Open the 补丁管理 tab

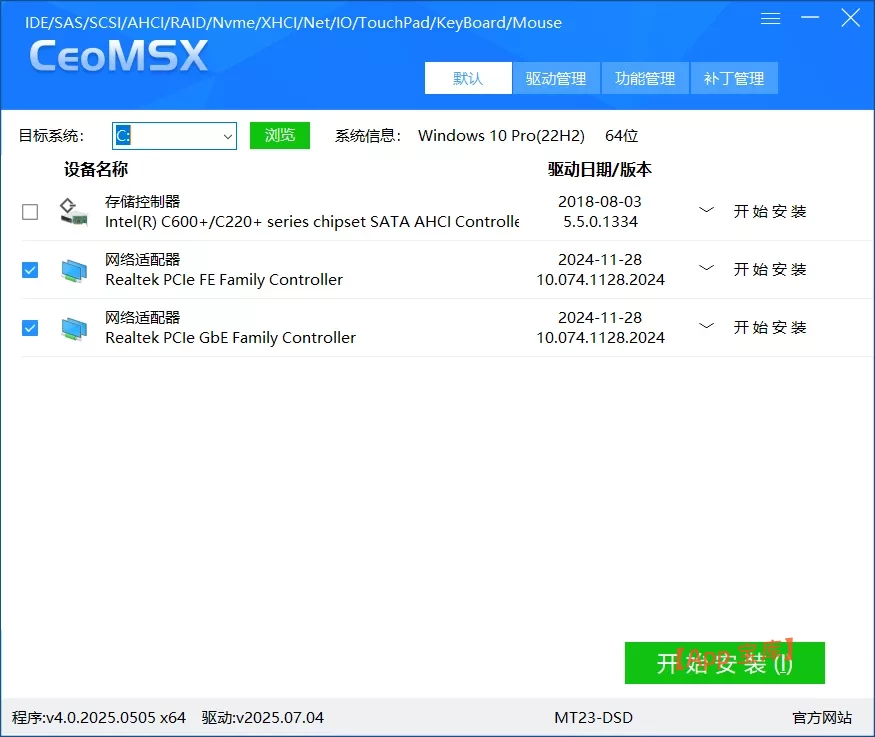(x=734, y=78)
